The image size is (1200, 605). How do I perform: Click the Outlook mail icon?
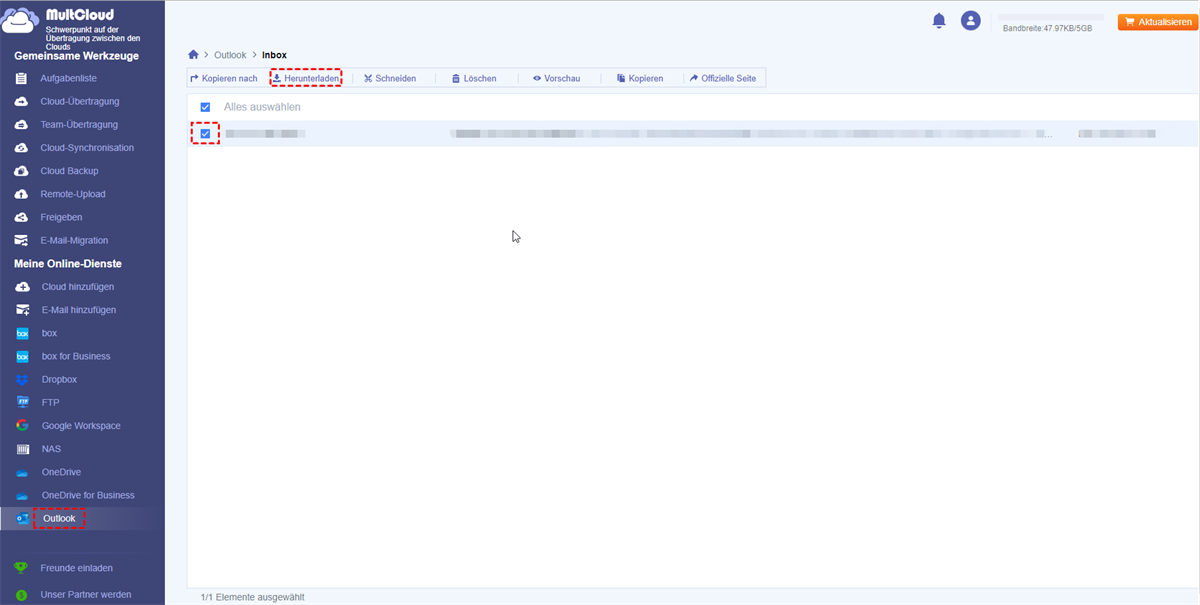tap(22, 518)
